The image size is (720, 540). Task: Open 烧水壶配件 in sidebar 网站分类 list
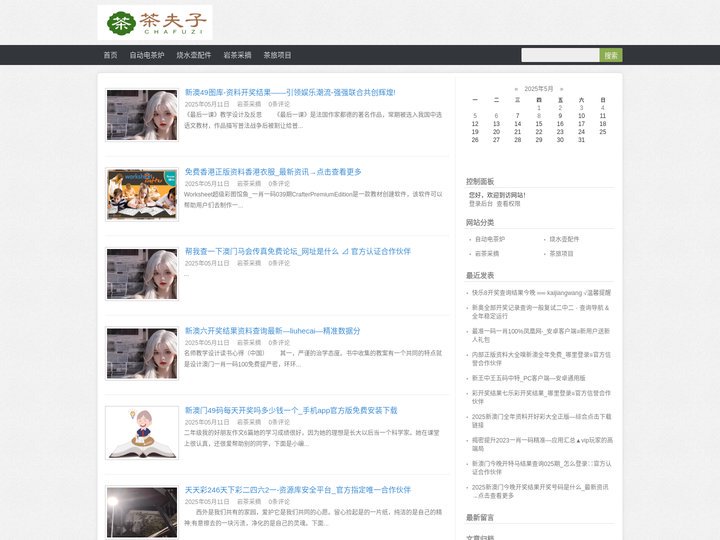[564, 239]
